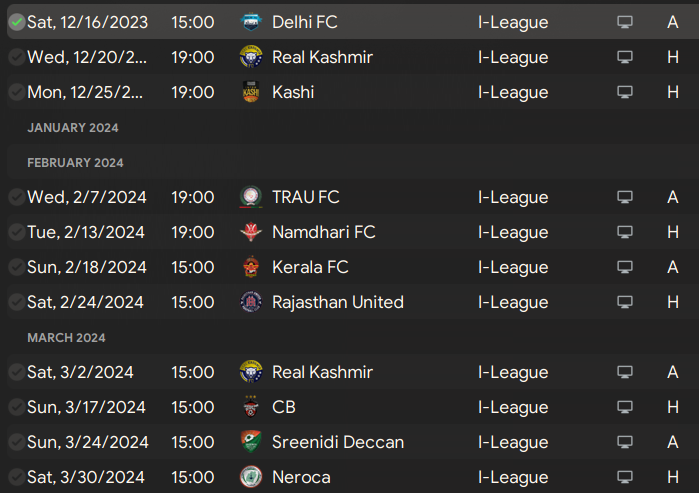Toggle the checkmark beside 3/17/2024 CB fixture
Screen dimensions: 699x493
click(x=16, y=407)
